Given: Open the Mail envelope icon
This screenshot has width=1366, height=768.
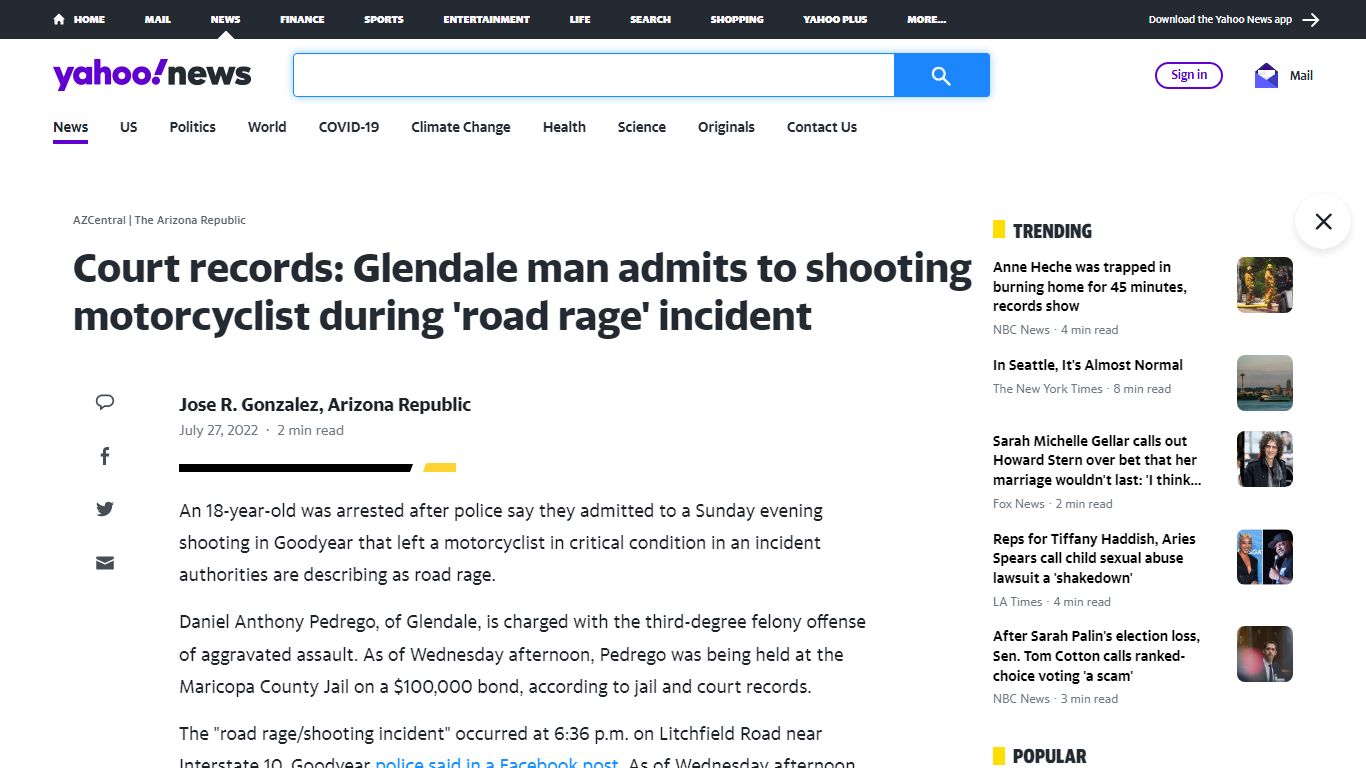Looking at the screenshot, I should coord(1266,76).
